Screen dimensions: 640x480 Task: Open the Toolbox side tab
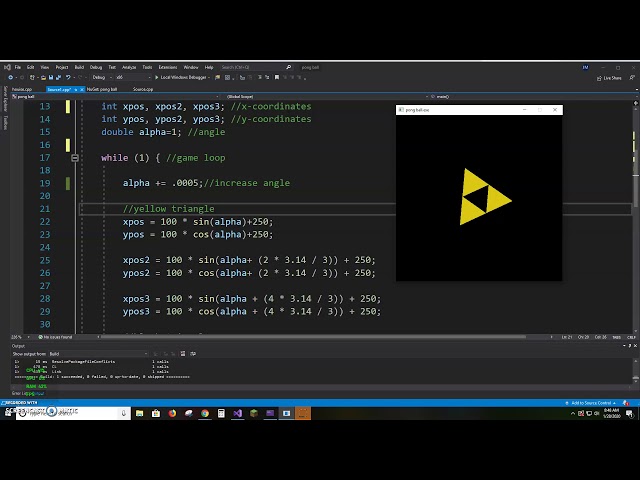coord(5,122)
